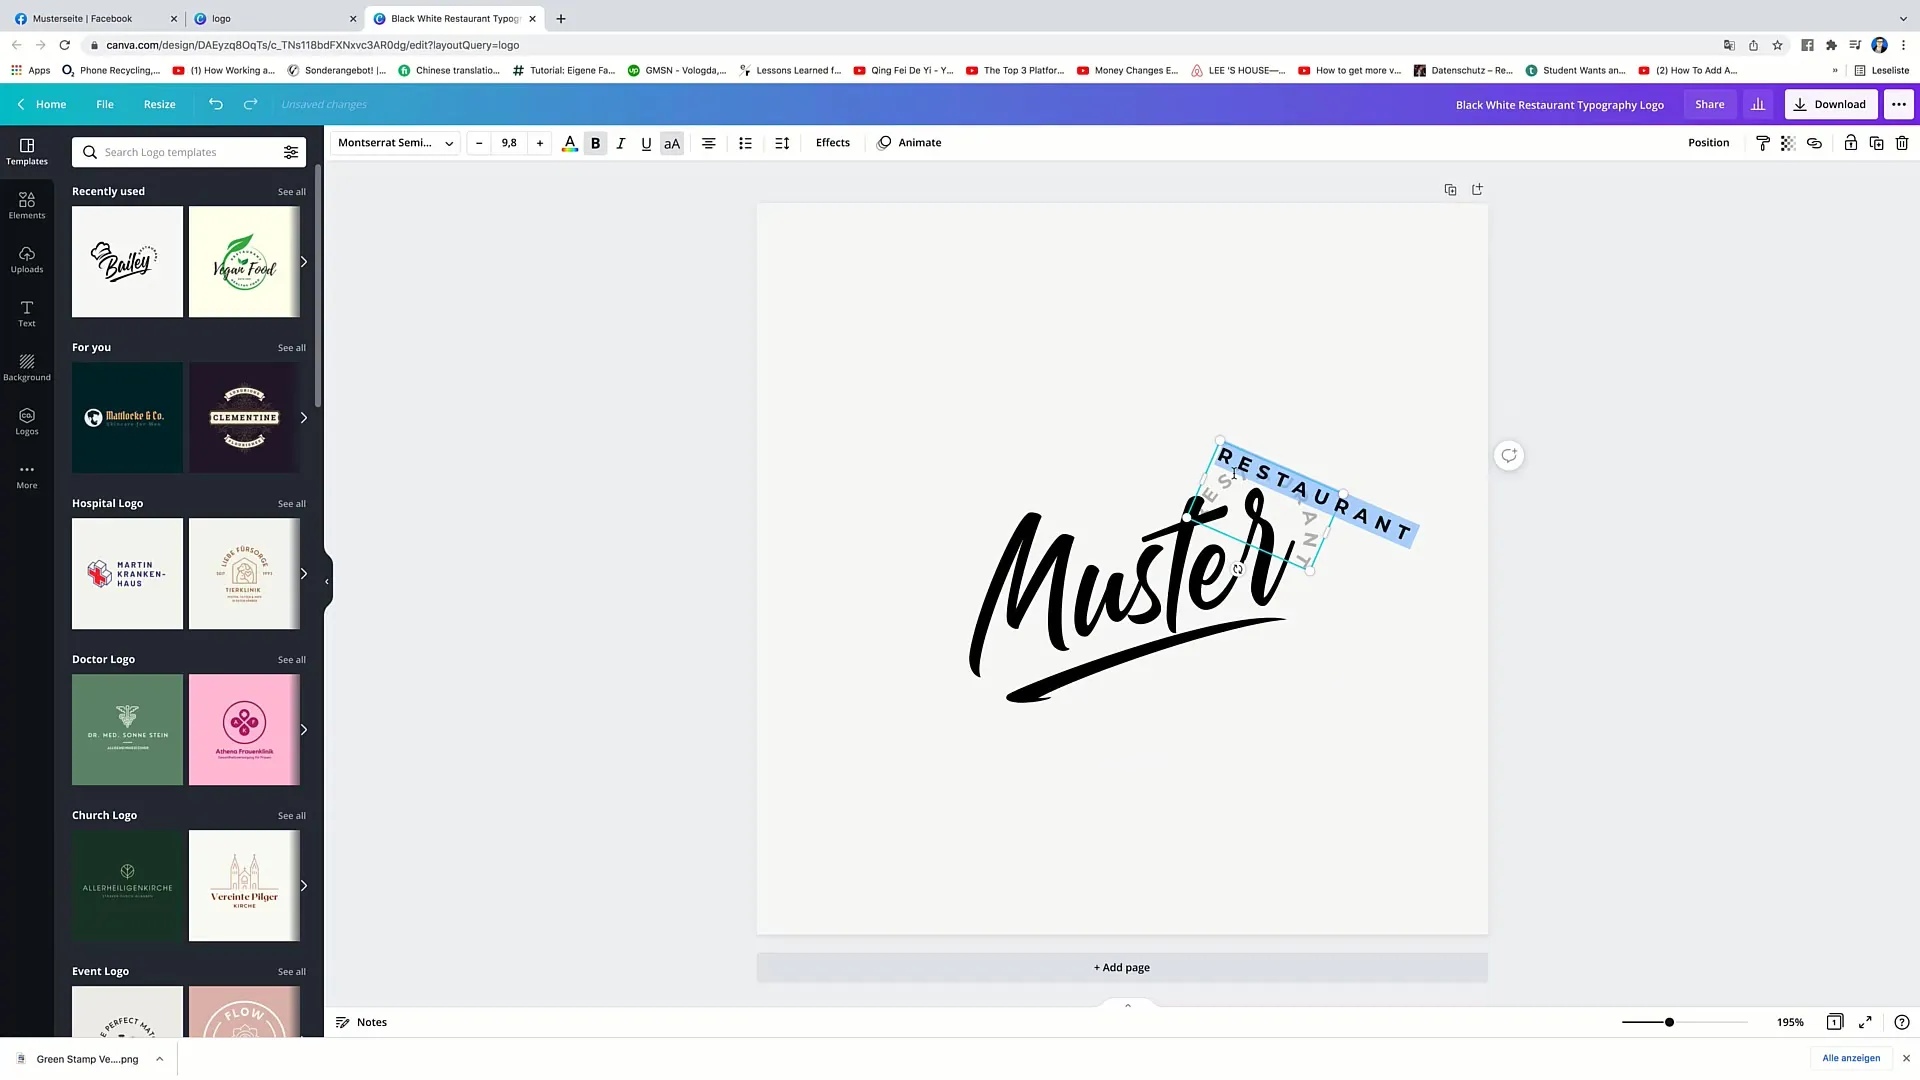Expand the page thumbnails chevron below canvas

click(1128, 1005)
